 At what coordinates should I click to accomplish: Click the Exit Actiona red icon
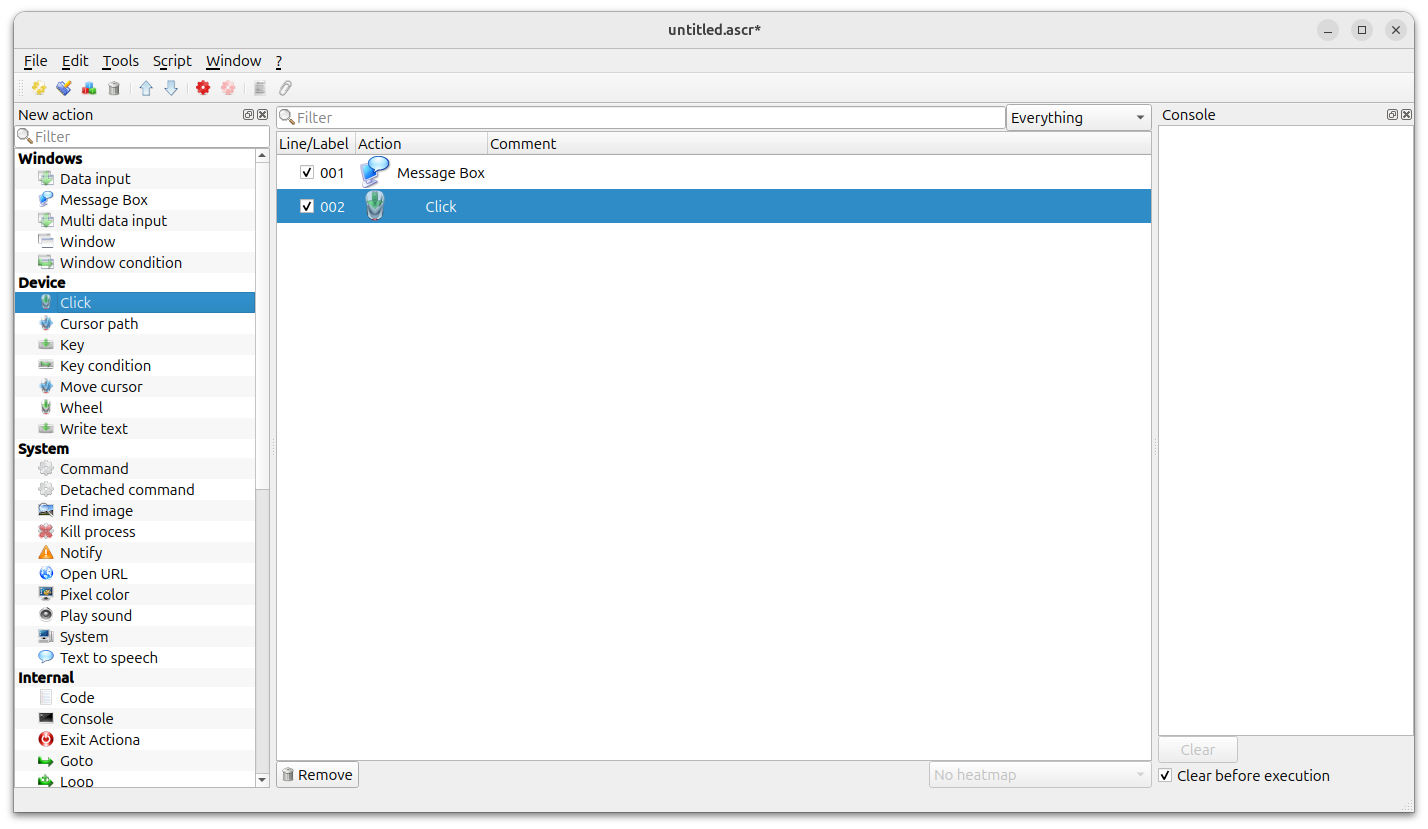46,739
